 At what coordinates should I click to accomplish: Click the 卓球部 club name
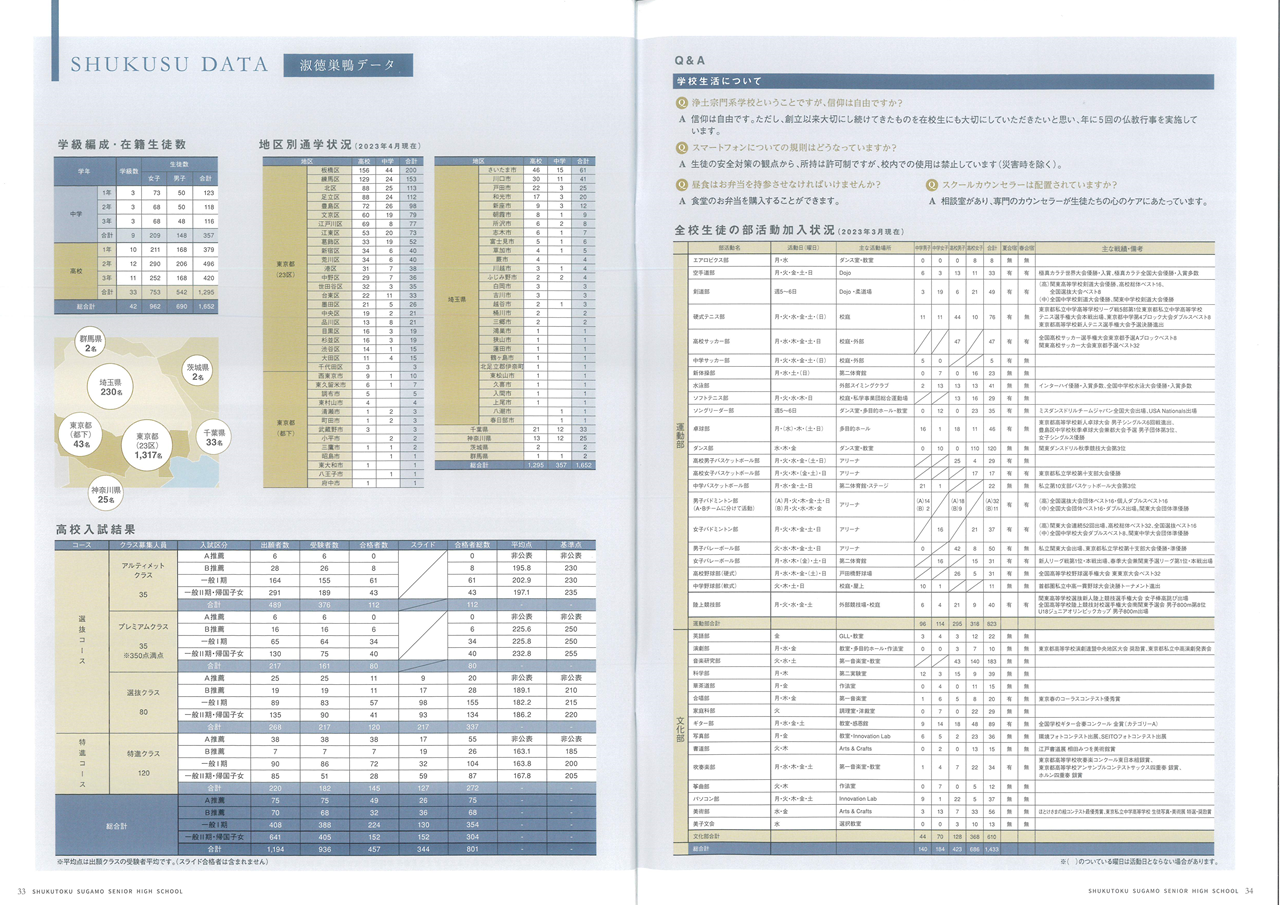pyautogui.click(x=703, y=428)
